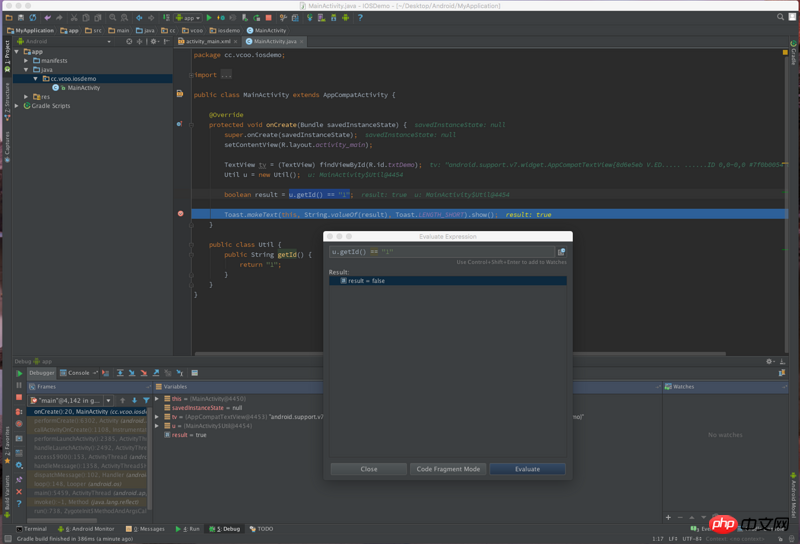The height and width of the screenshot is (544, 800).
Task: Click the expand expression editor icon in dialog
Action: click(x=561, y=252)
